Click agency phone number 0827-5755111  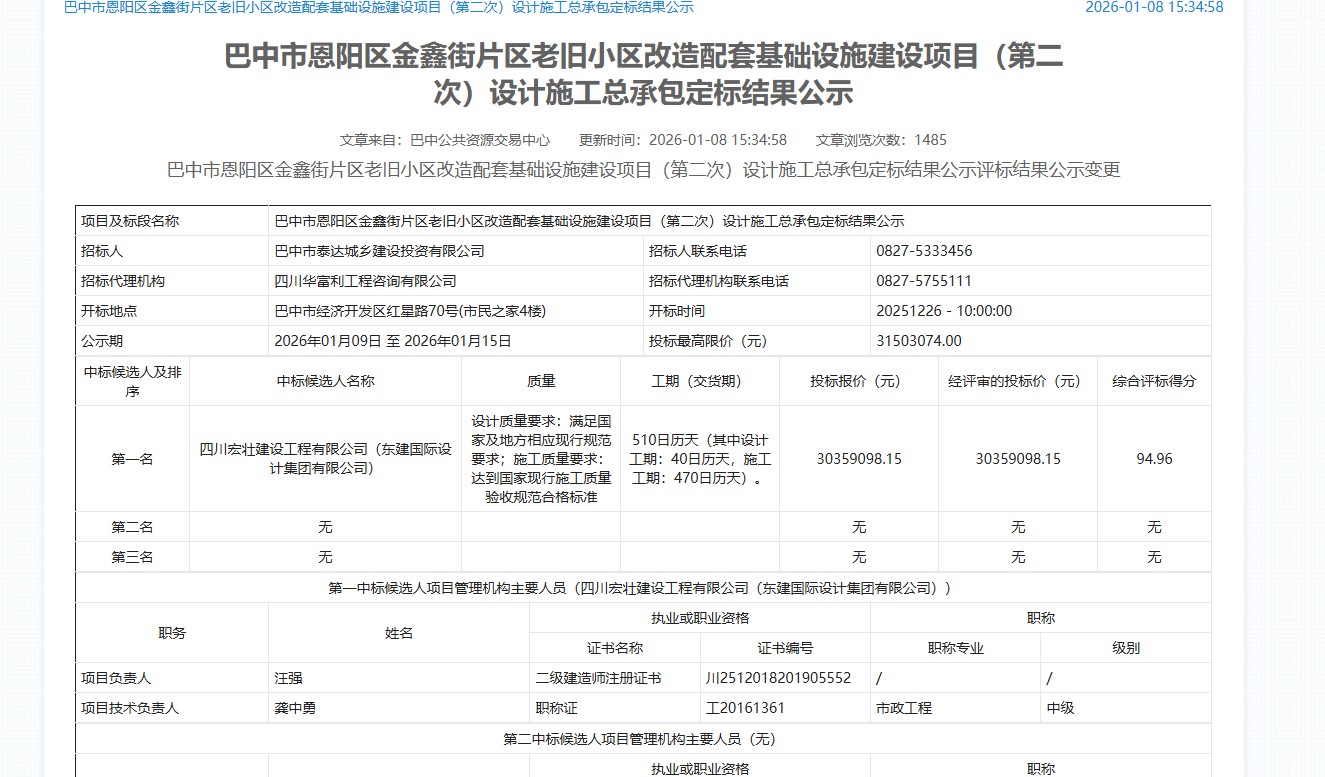click(x=924, y=281)
